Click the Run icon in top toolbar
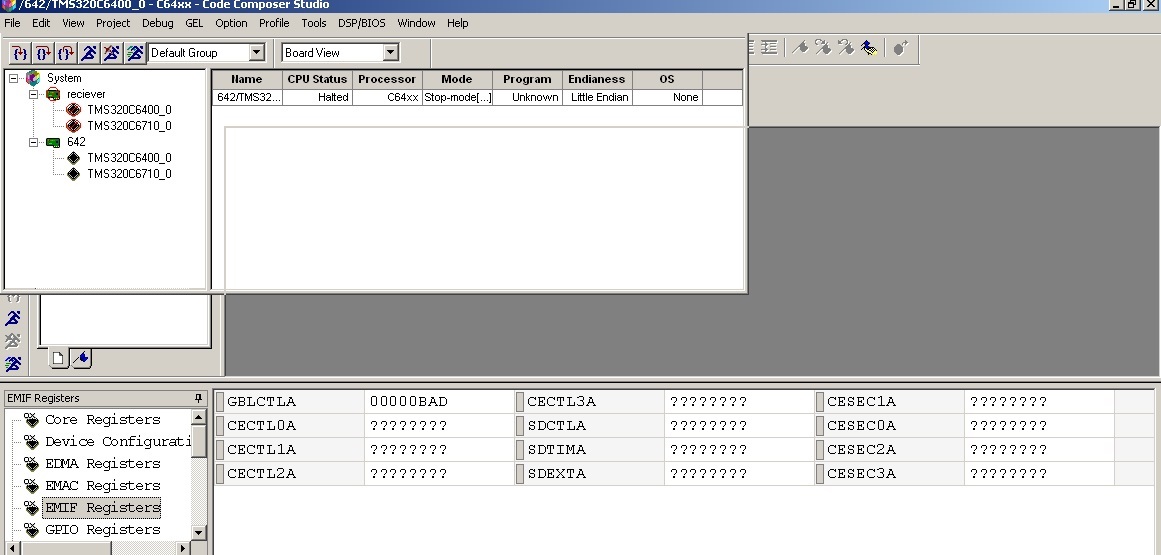 tap(89, 53)
